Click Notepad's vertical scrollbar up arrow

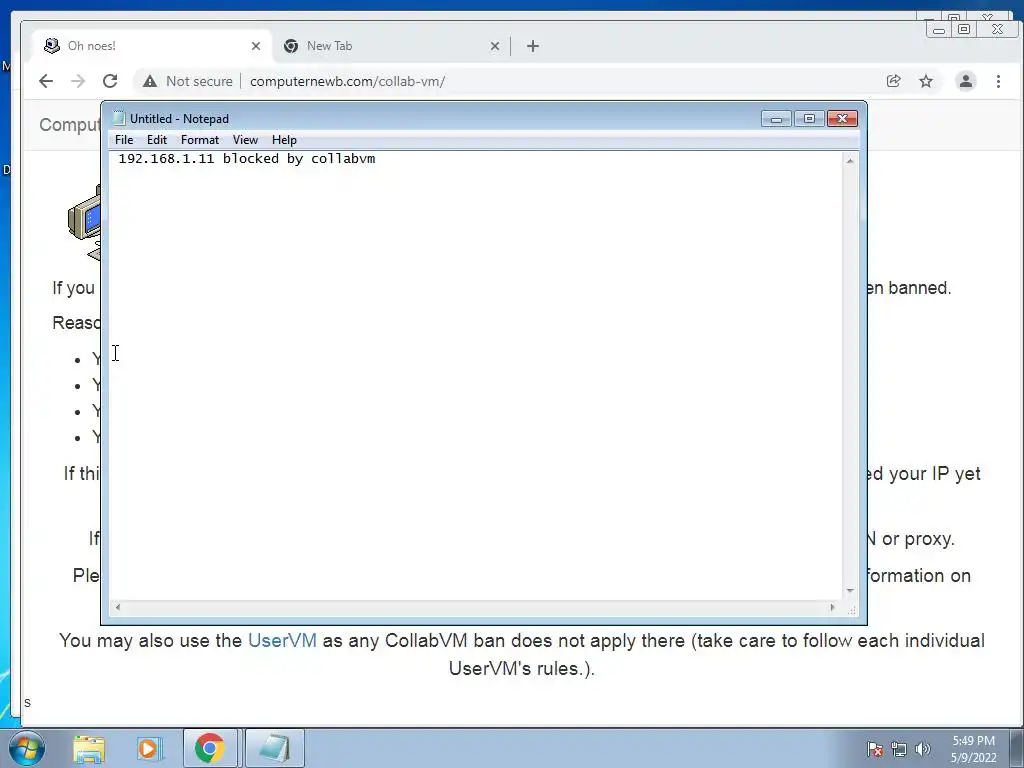click(x=850, y=161)
